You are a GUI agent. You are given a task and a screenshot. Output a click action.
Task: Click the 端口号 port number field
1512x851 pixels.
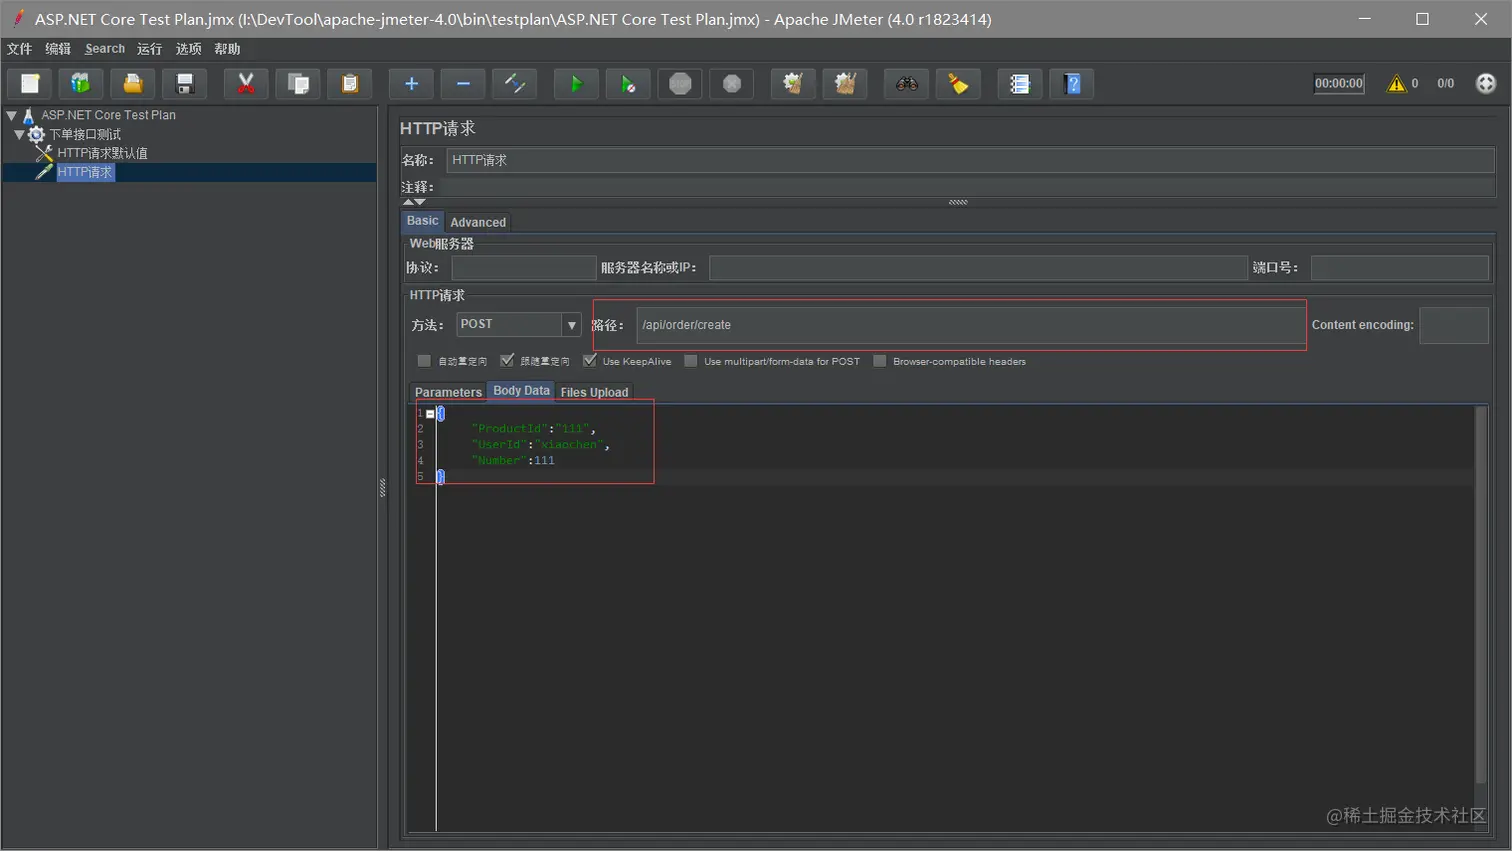coord(1400,268)
